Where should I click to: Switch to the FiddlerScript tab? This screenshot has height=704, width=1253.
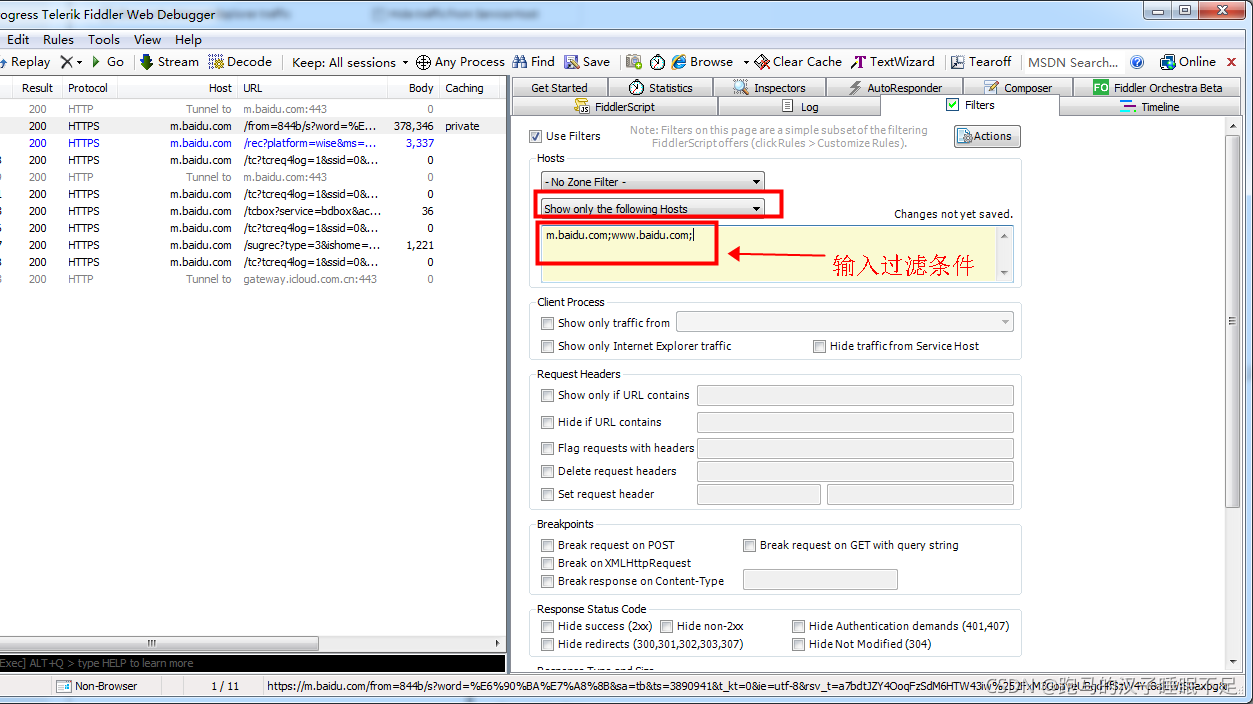click(x=615, y=107)
